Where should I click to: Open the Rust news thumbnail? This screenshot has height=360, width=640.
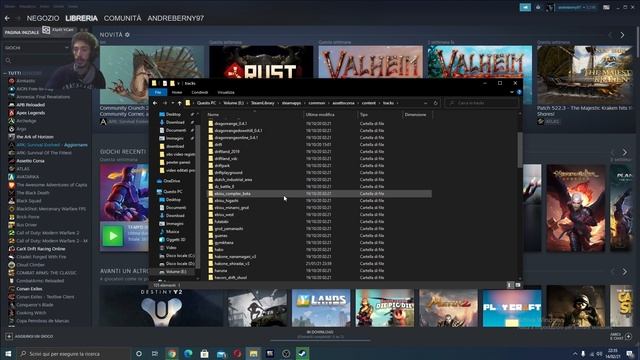pyautogui.click(x=261, y=62)
